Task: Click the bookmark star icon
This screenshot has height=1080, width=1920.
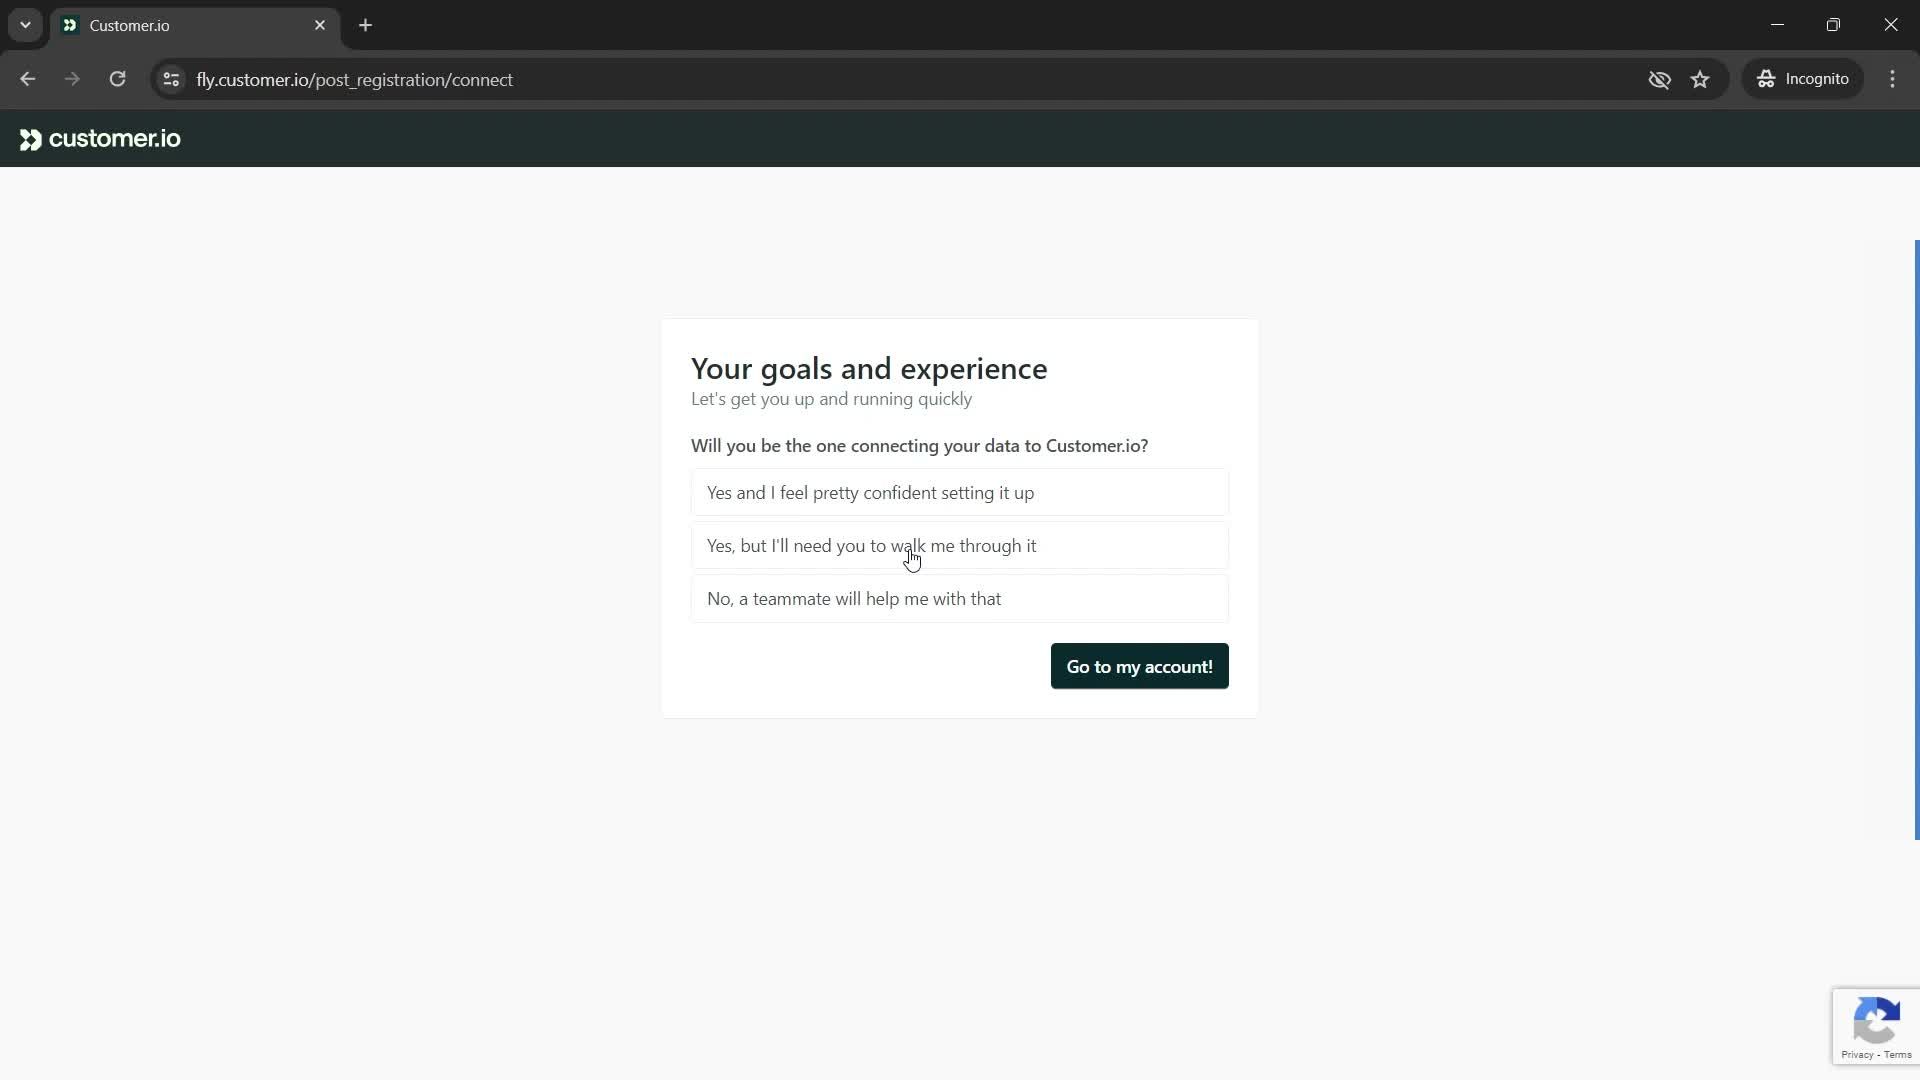Action: [x=1704, y=79]
